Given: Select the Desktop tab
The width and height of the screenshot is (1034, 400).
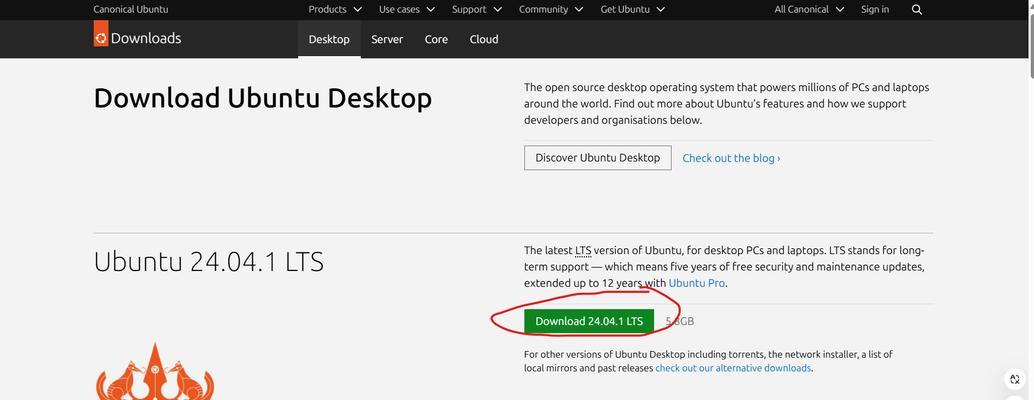Looking at the screenshot, I should [329, 40].
